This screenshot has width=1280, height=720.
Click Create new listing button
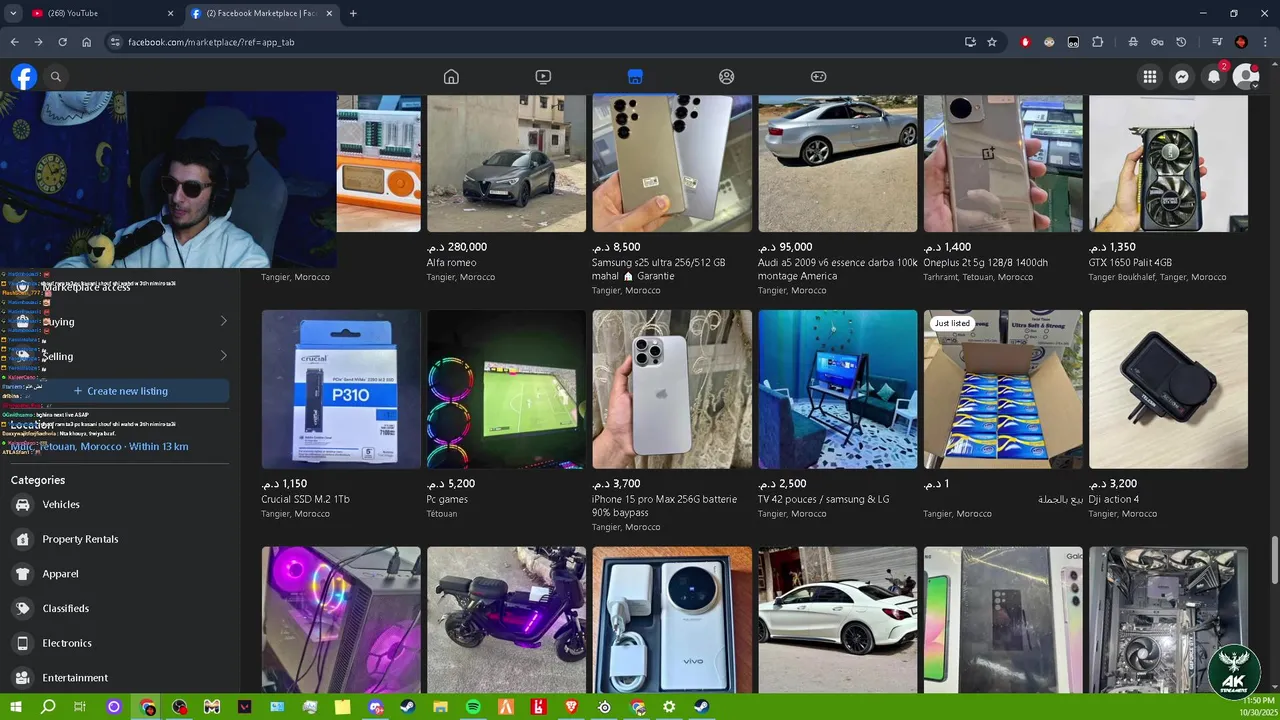click(120, 391)
